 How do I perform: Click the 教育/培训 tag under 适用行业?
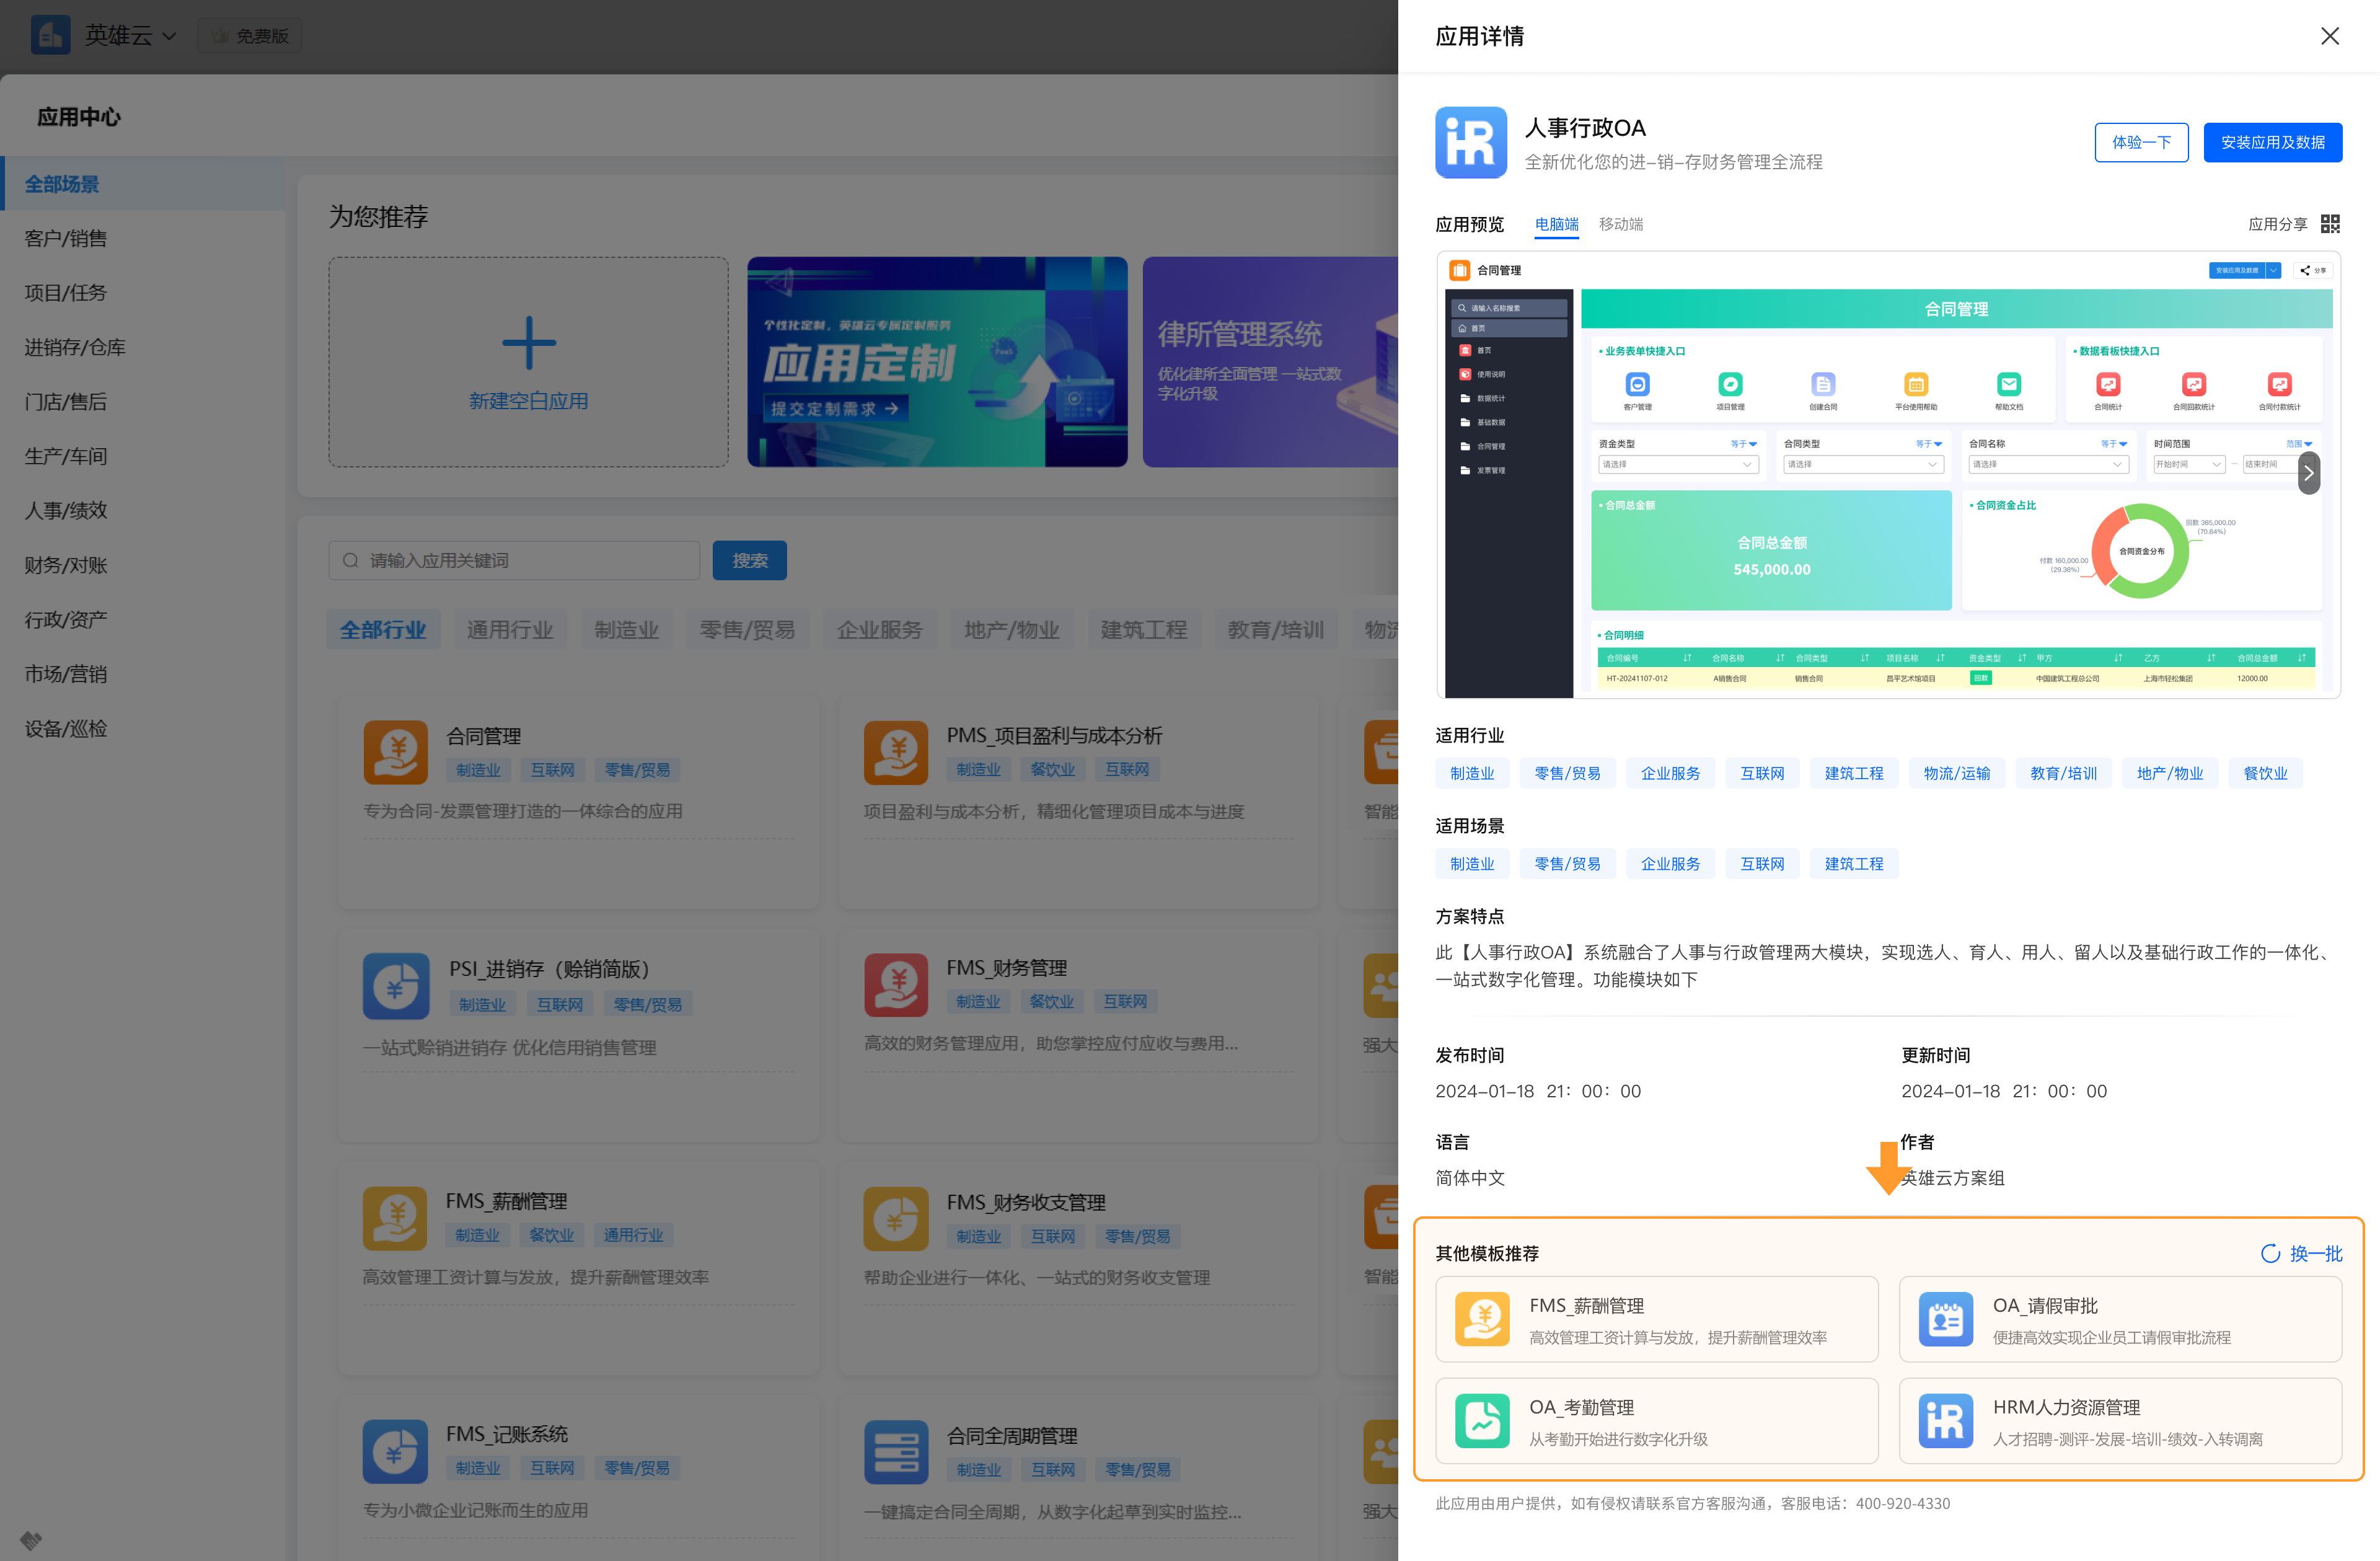coord(2063,773)
